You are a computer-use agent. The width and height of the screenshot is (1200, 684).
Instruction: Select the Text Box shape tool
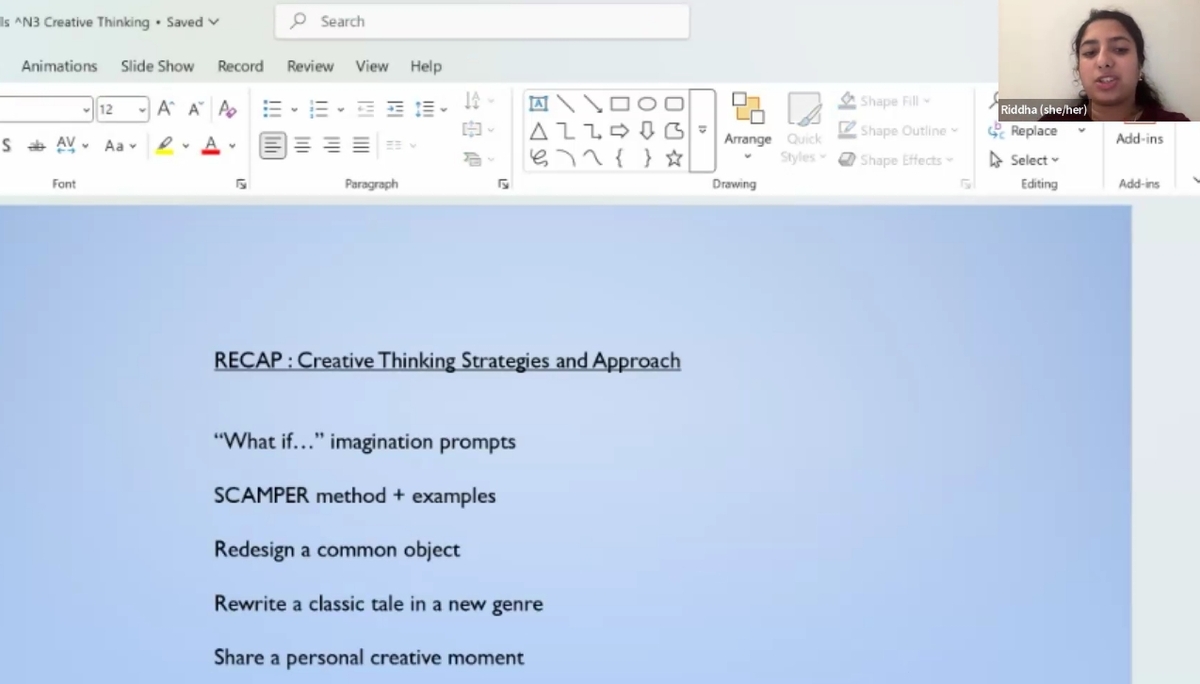tap(538, 104)
